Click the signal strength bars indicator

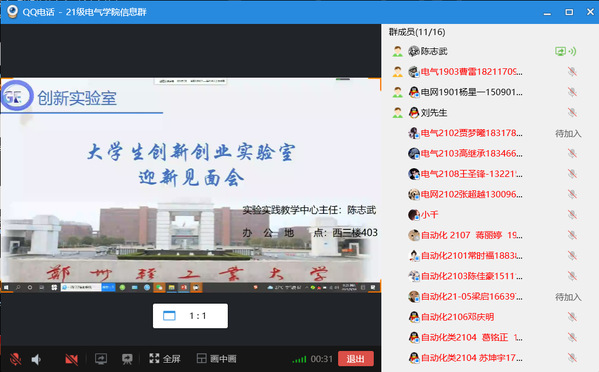coord(299,359)
